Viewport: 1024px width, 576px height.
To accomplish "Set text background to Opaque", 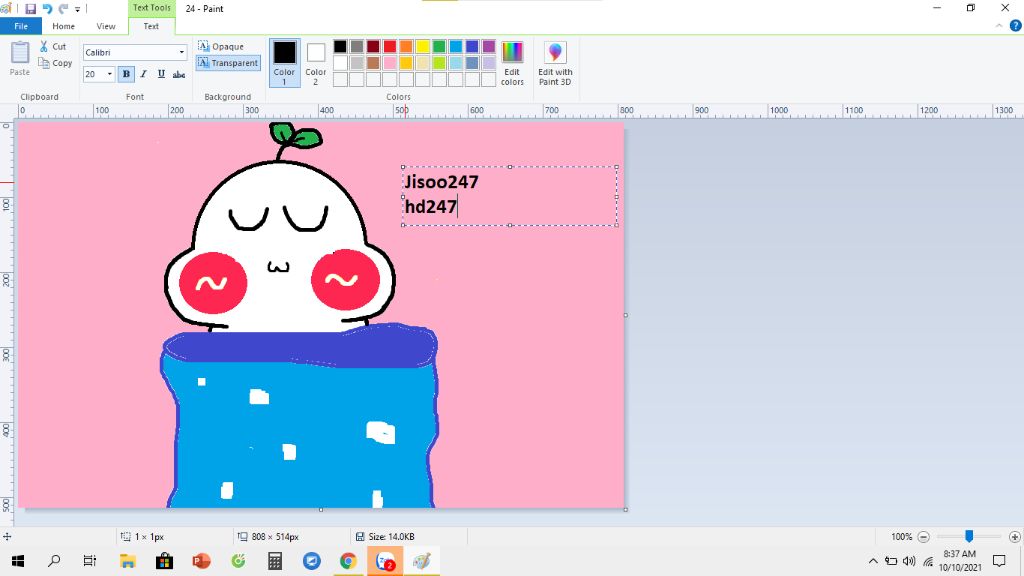I will click(221, 46).
